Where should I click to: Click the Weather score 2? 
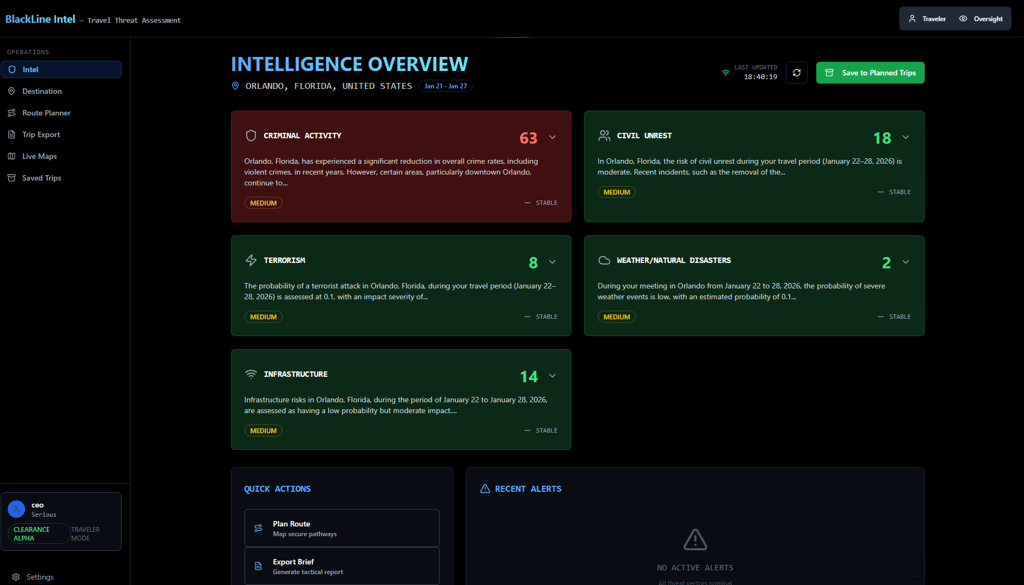coord(886,262)
